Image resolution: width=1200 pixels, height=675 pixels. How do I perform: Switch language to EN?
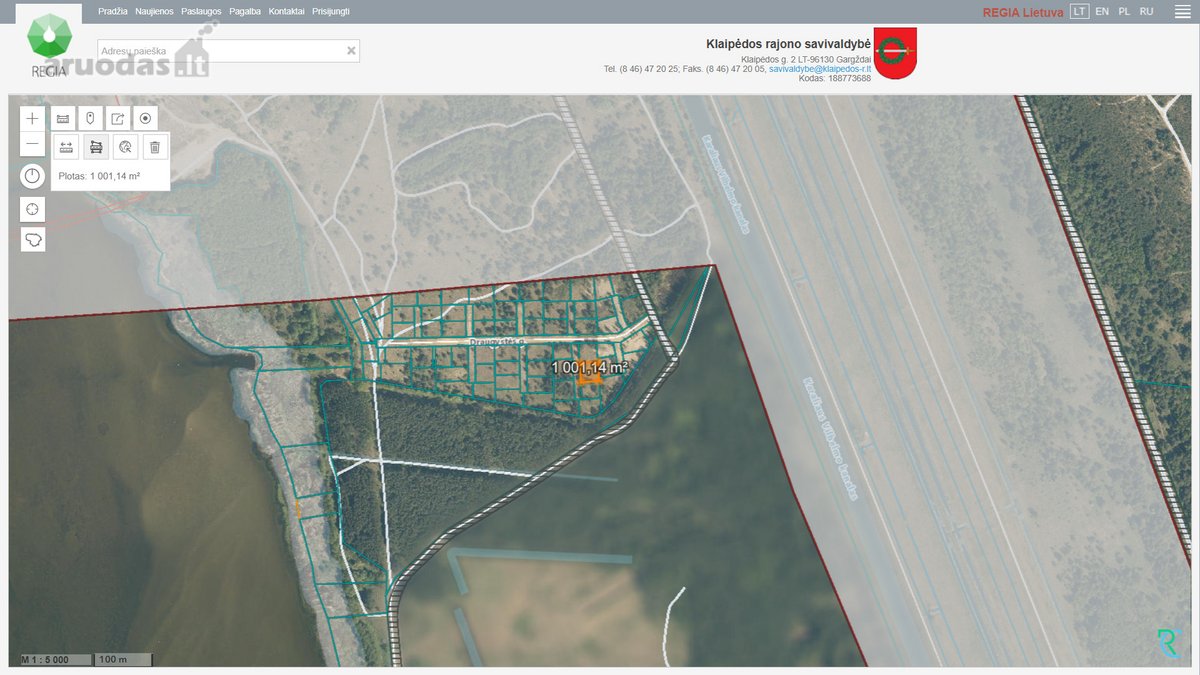coord(1102,11)
